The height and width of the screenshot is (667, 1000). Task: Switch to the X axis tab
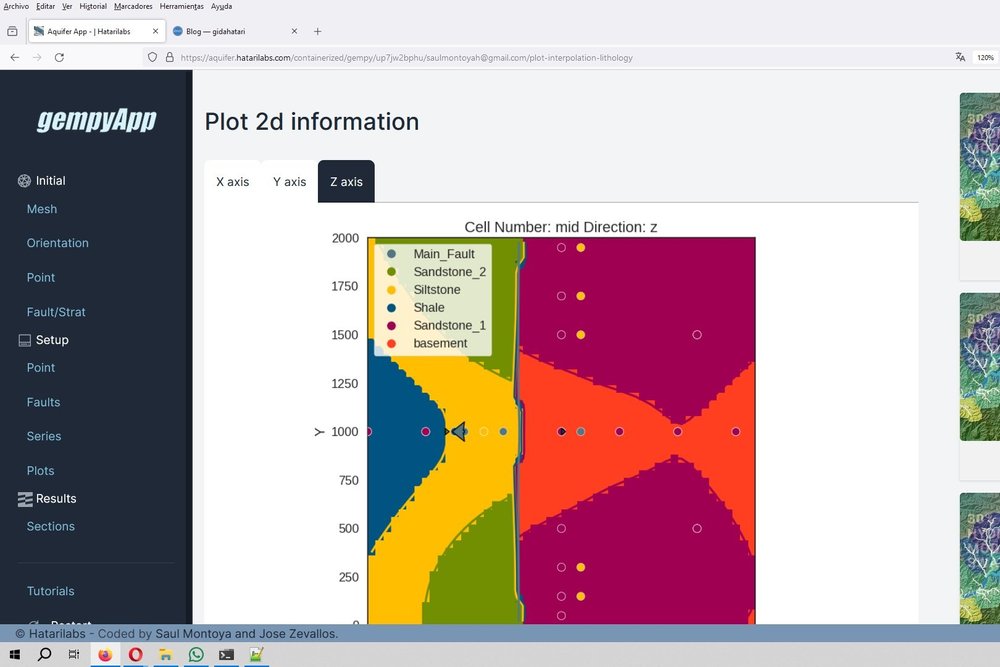point(232,181)
